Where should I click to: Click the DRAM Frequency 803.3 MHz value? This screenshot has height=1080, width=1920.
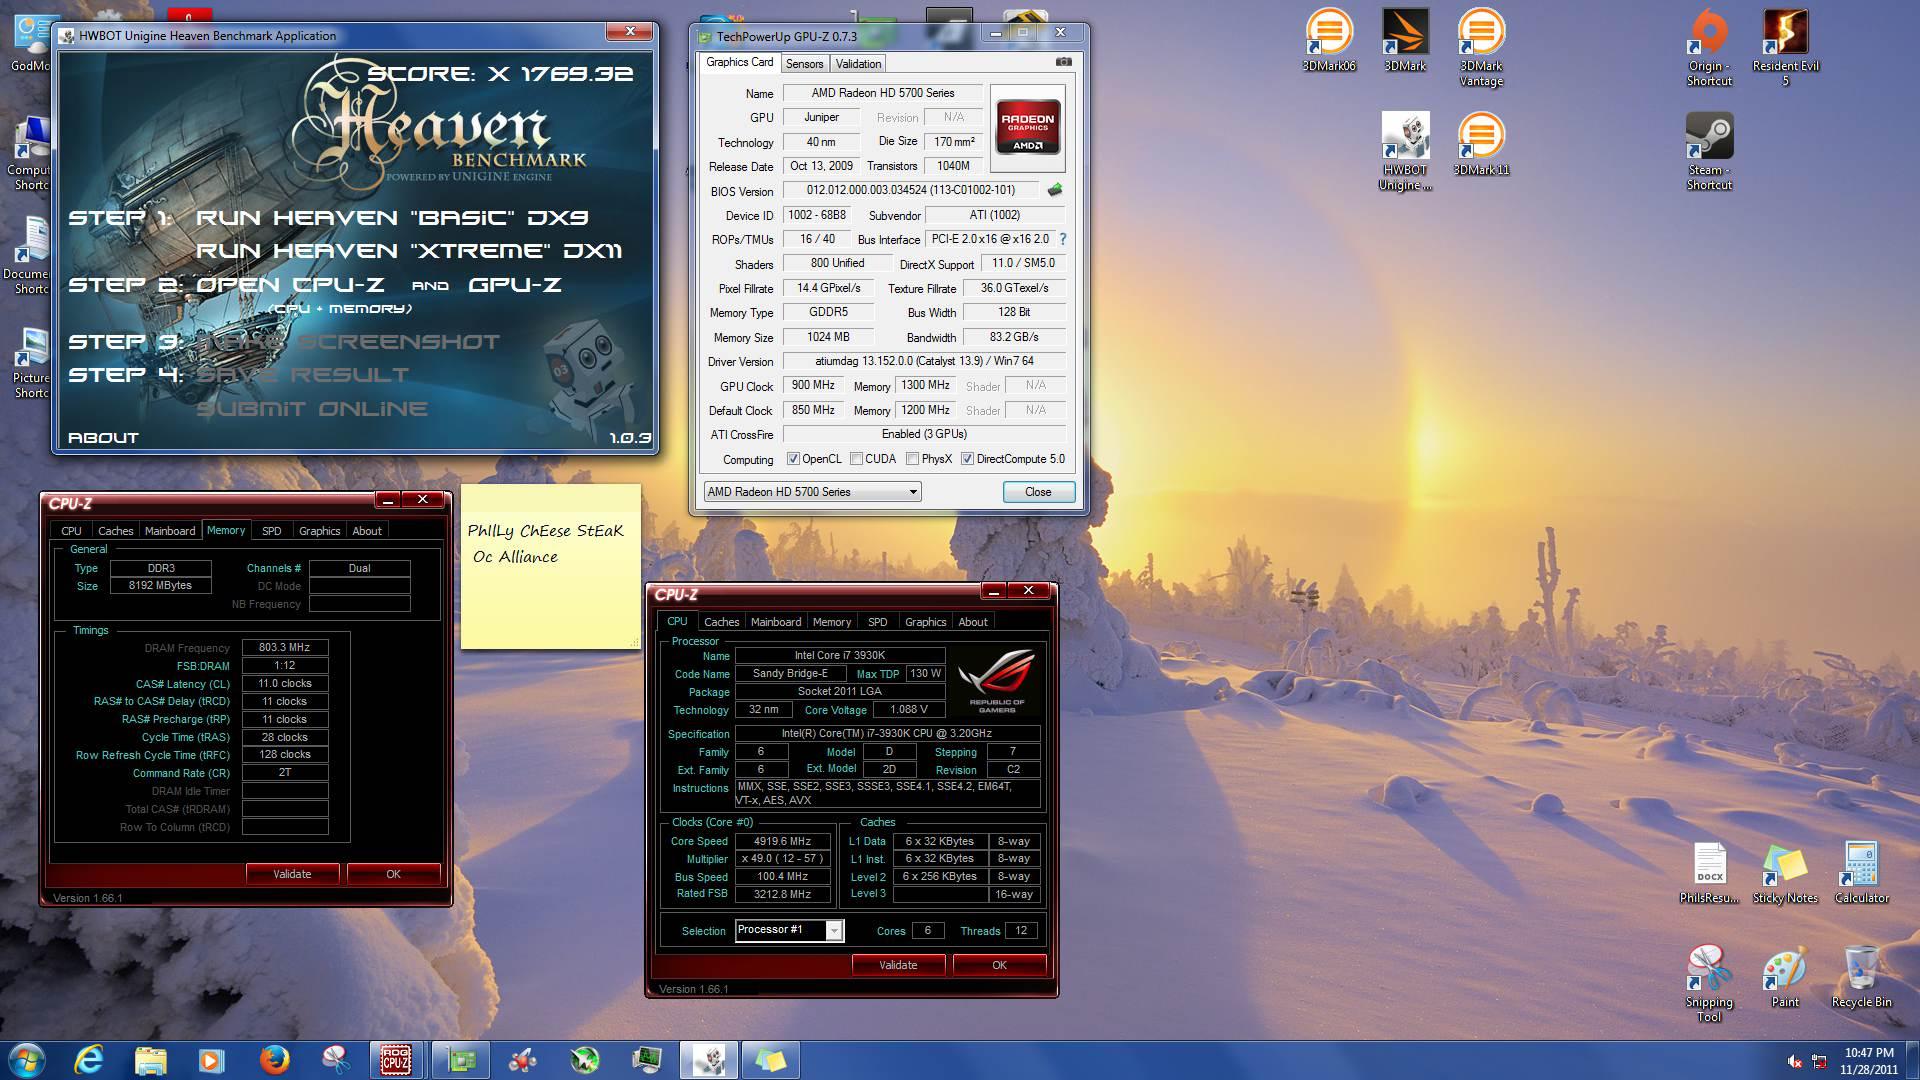(x=285, y=648)
